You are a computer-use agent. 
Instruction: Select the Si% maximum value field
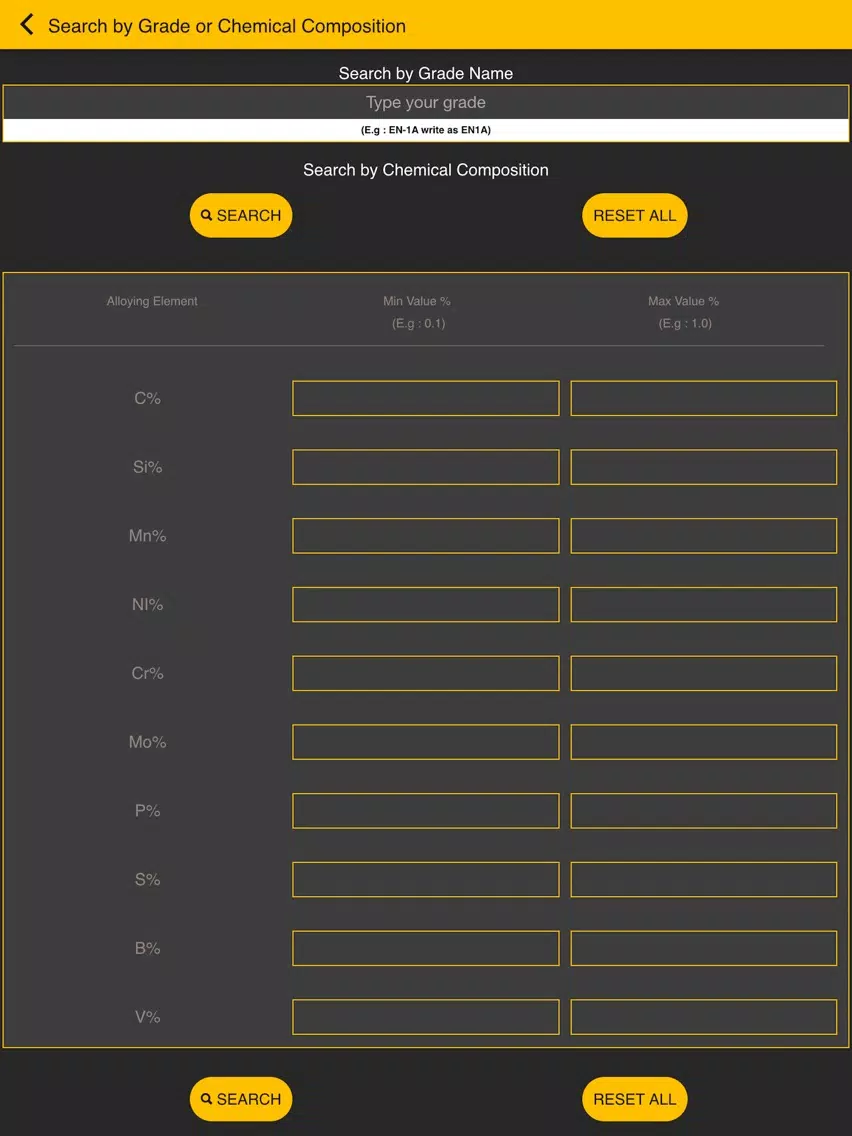[703, 467]
